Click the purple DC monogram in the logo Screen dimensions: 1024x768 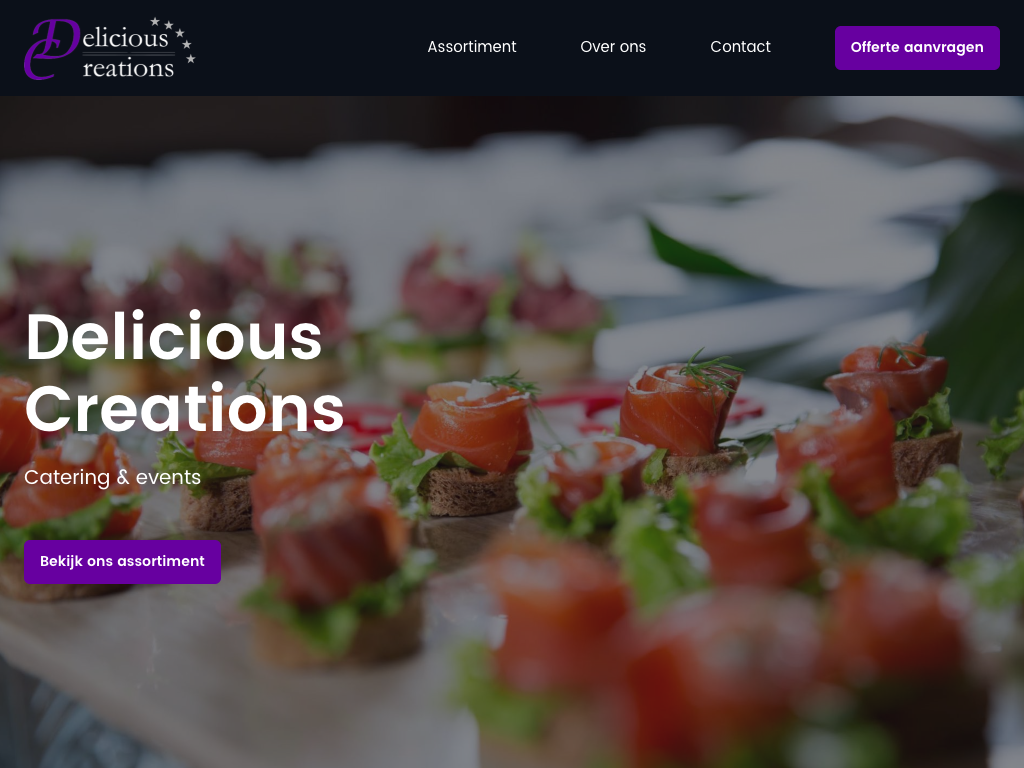(51, 49)
